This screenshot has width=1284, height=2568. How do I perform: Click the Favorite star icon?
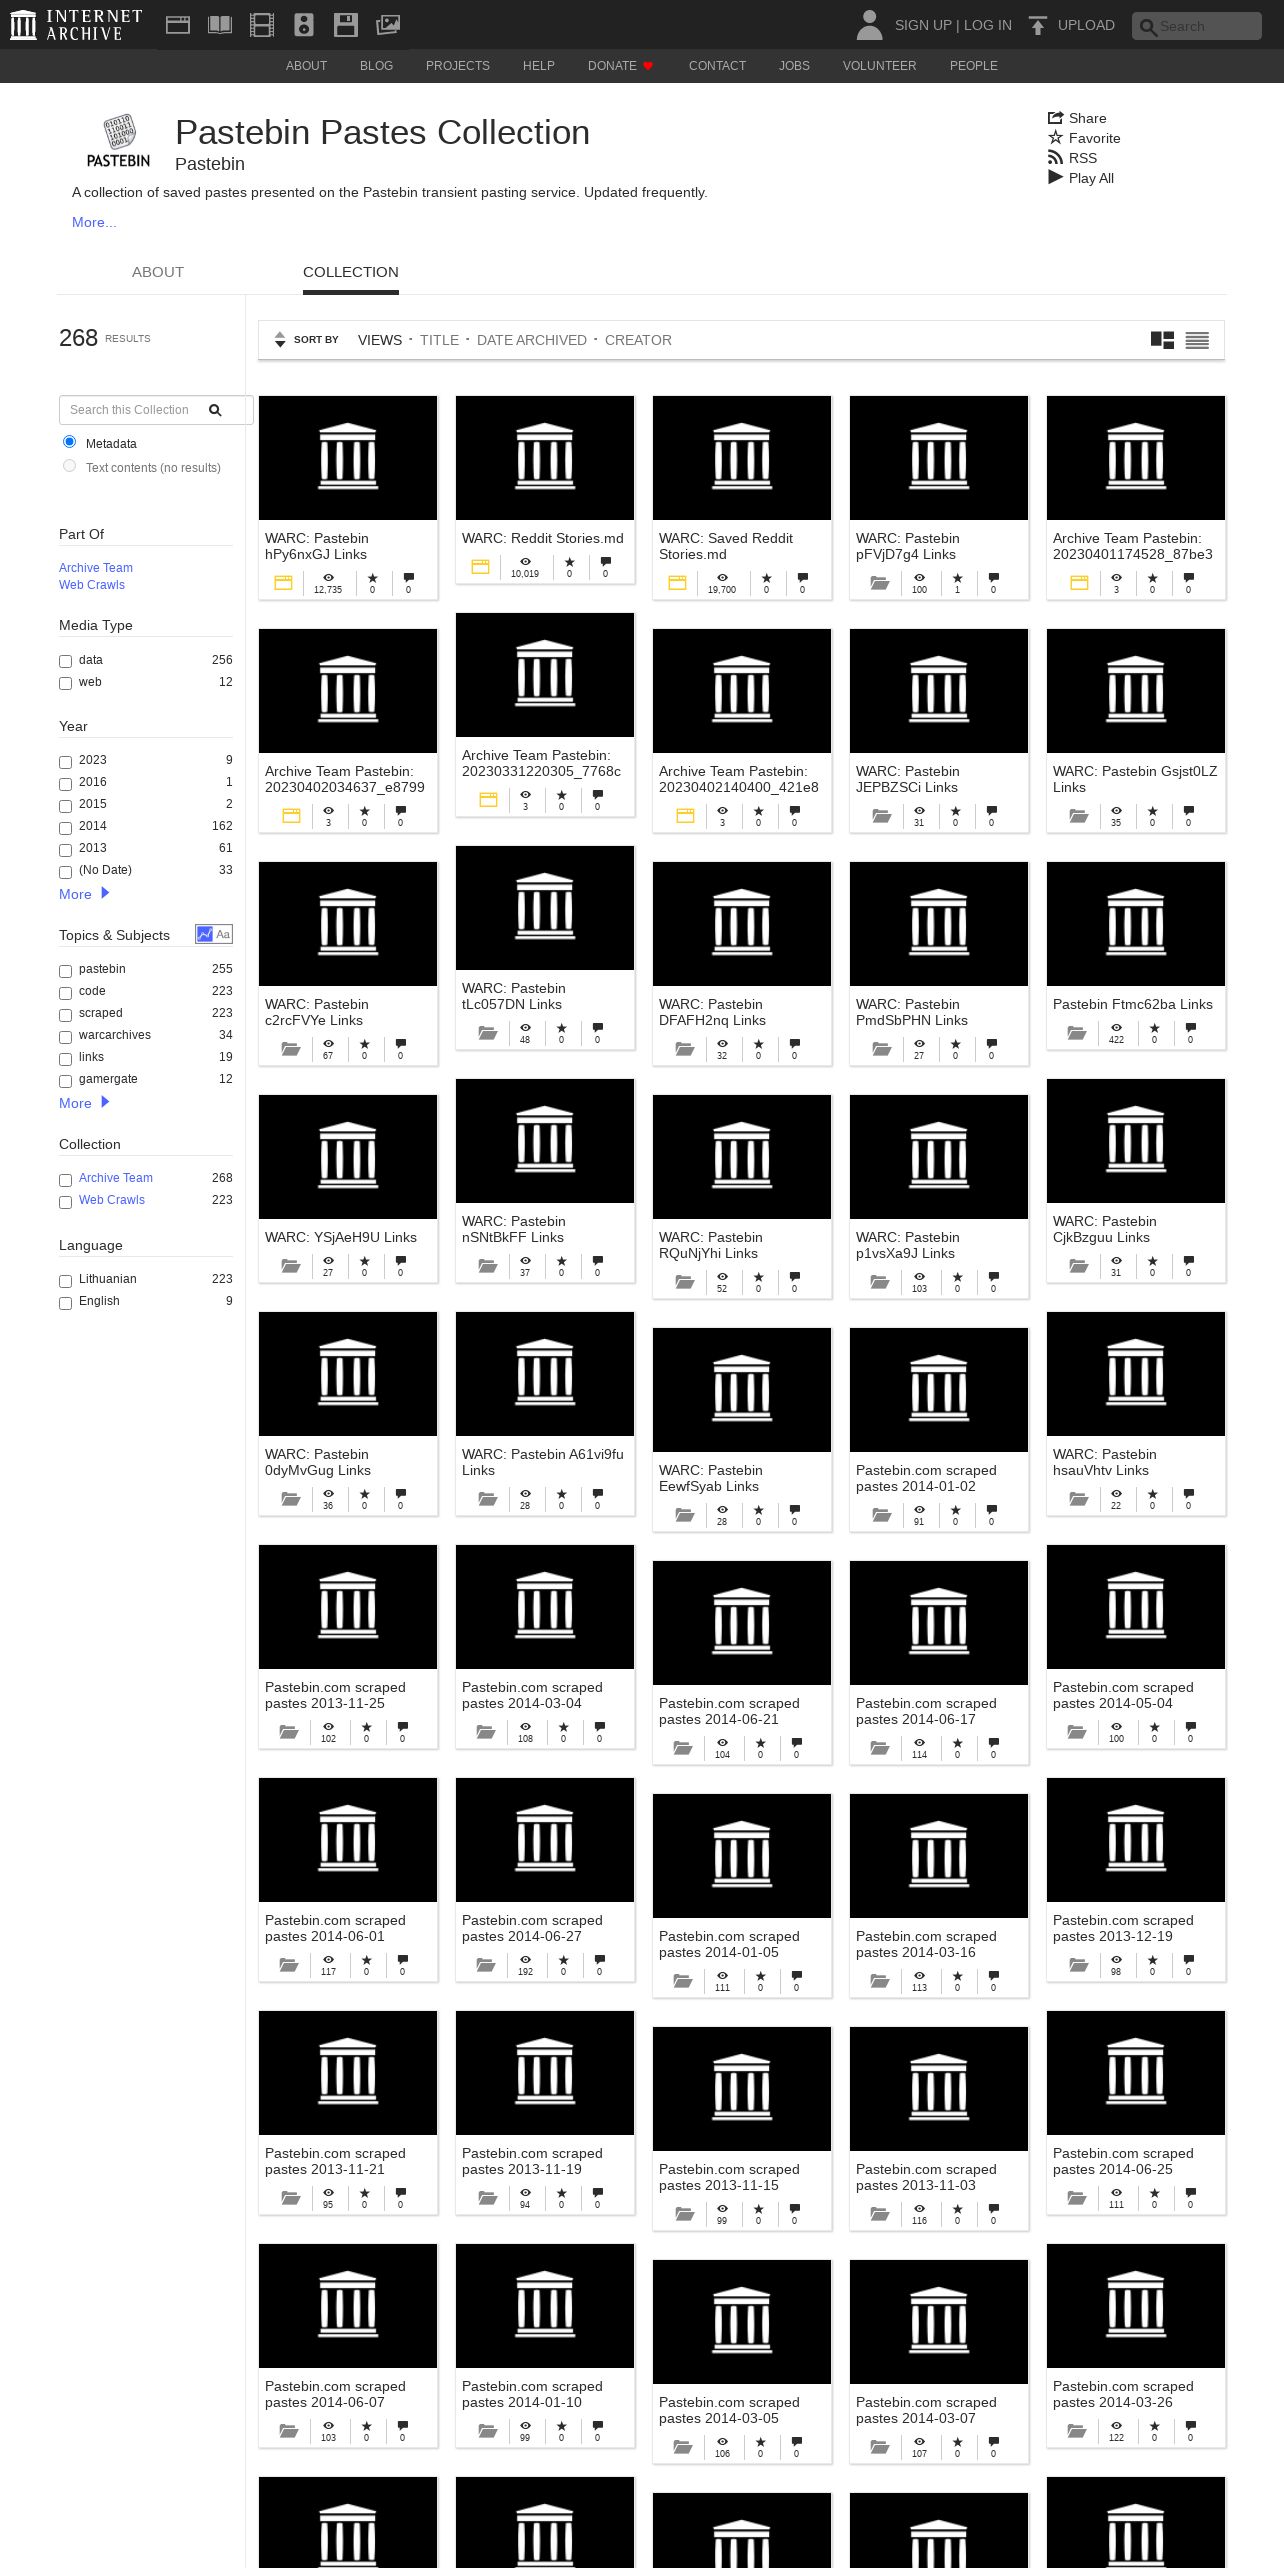(1055, 138)
